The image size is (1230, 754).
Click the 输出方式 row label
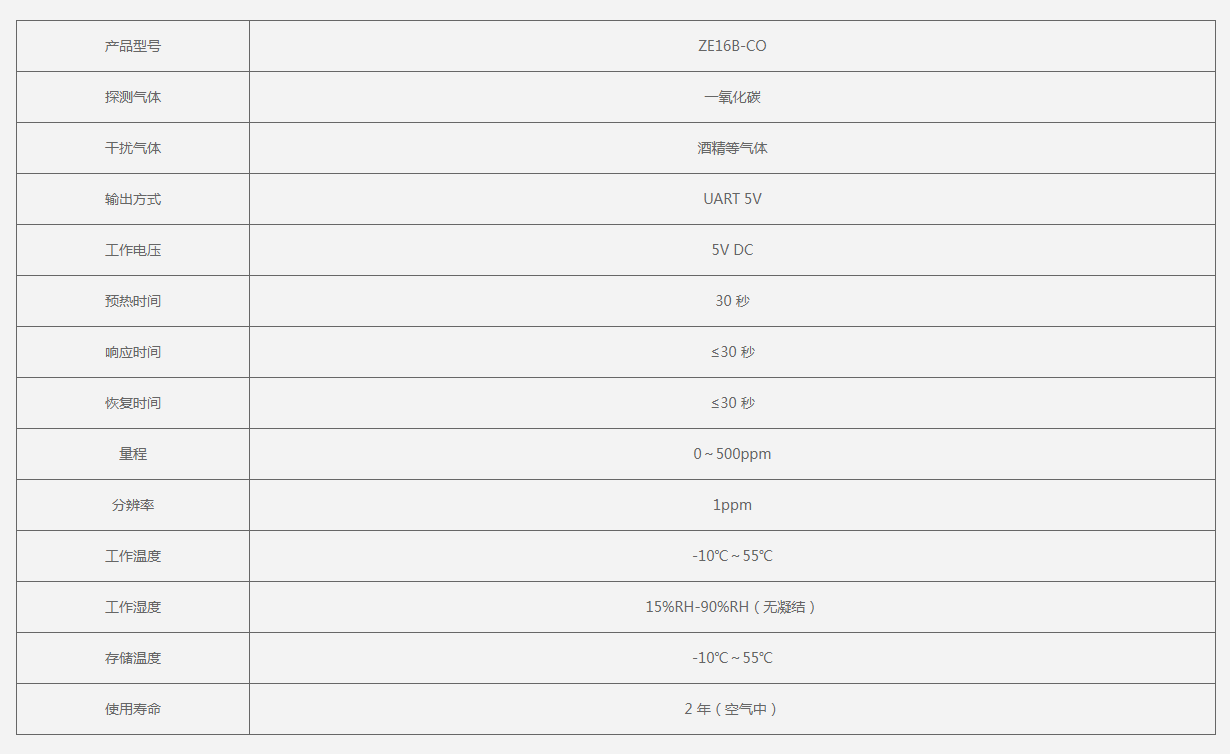133,200
